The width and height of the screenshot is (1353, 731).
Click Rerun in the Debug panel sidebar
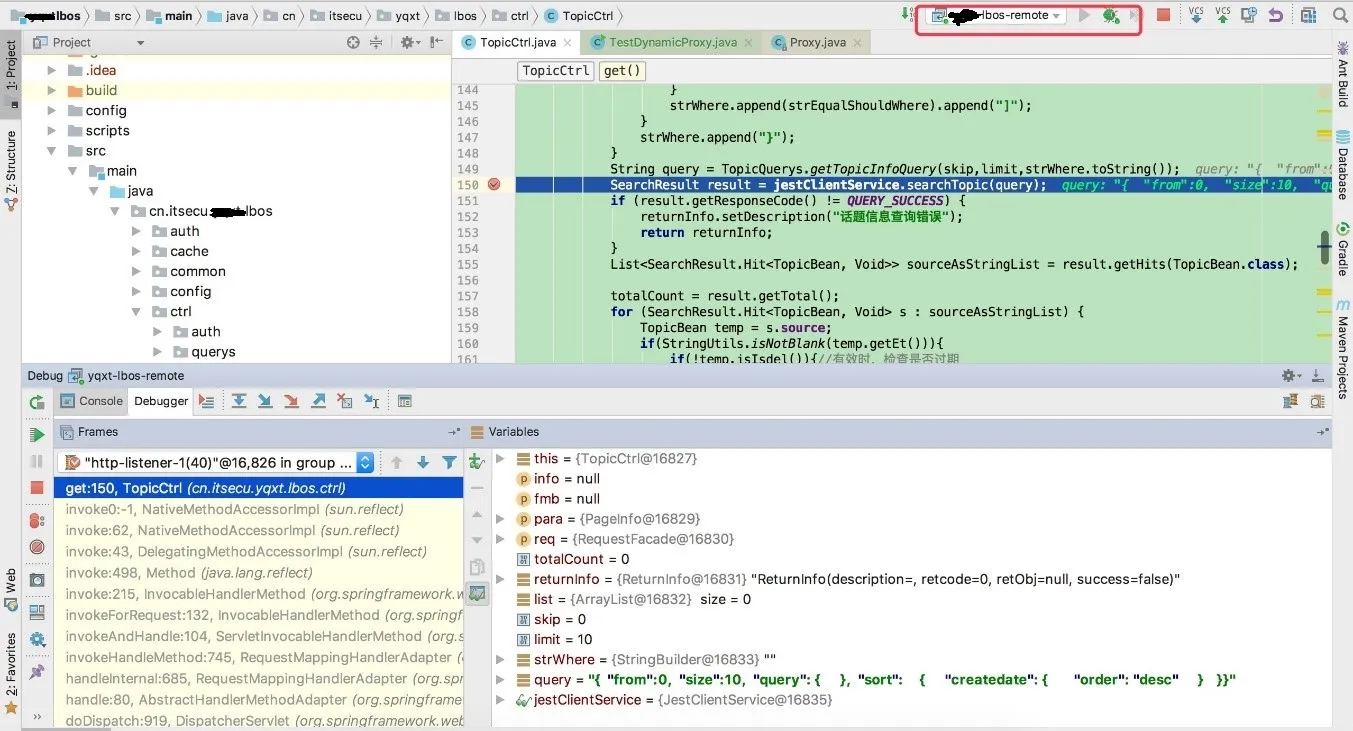pos(37,401)
